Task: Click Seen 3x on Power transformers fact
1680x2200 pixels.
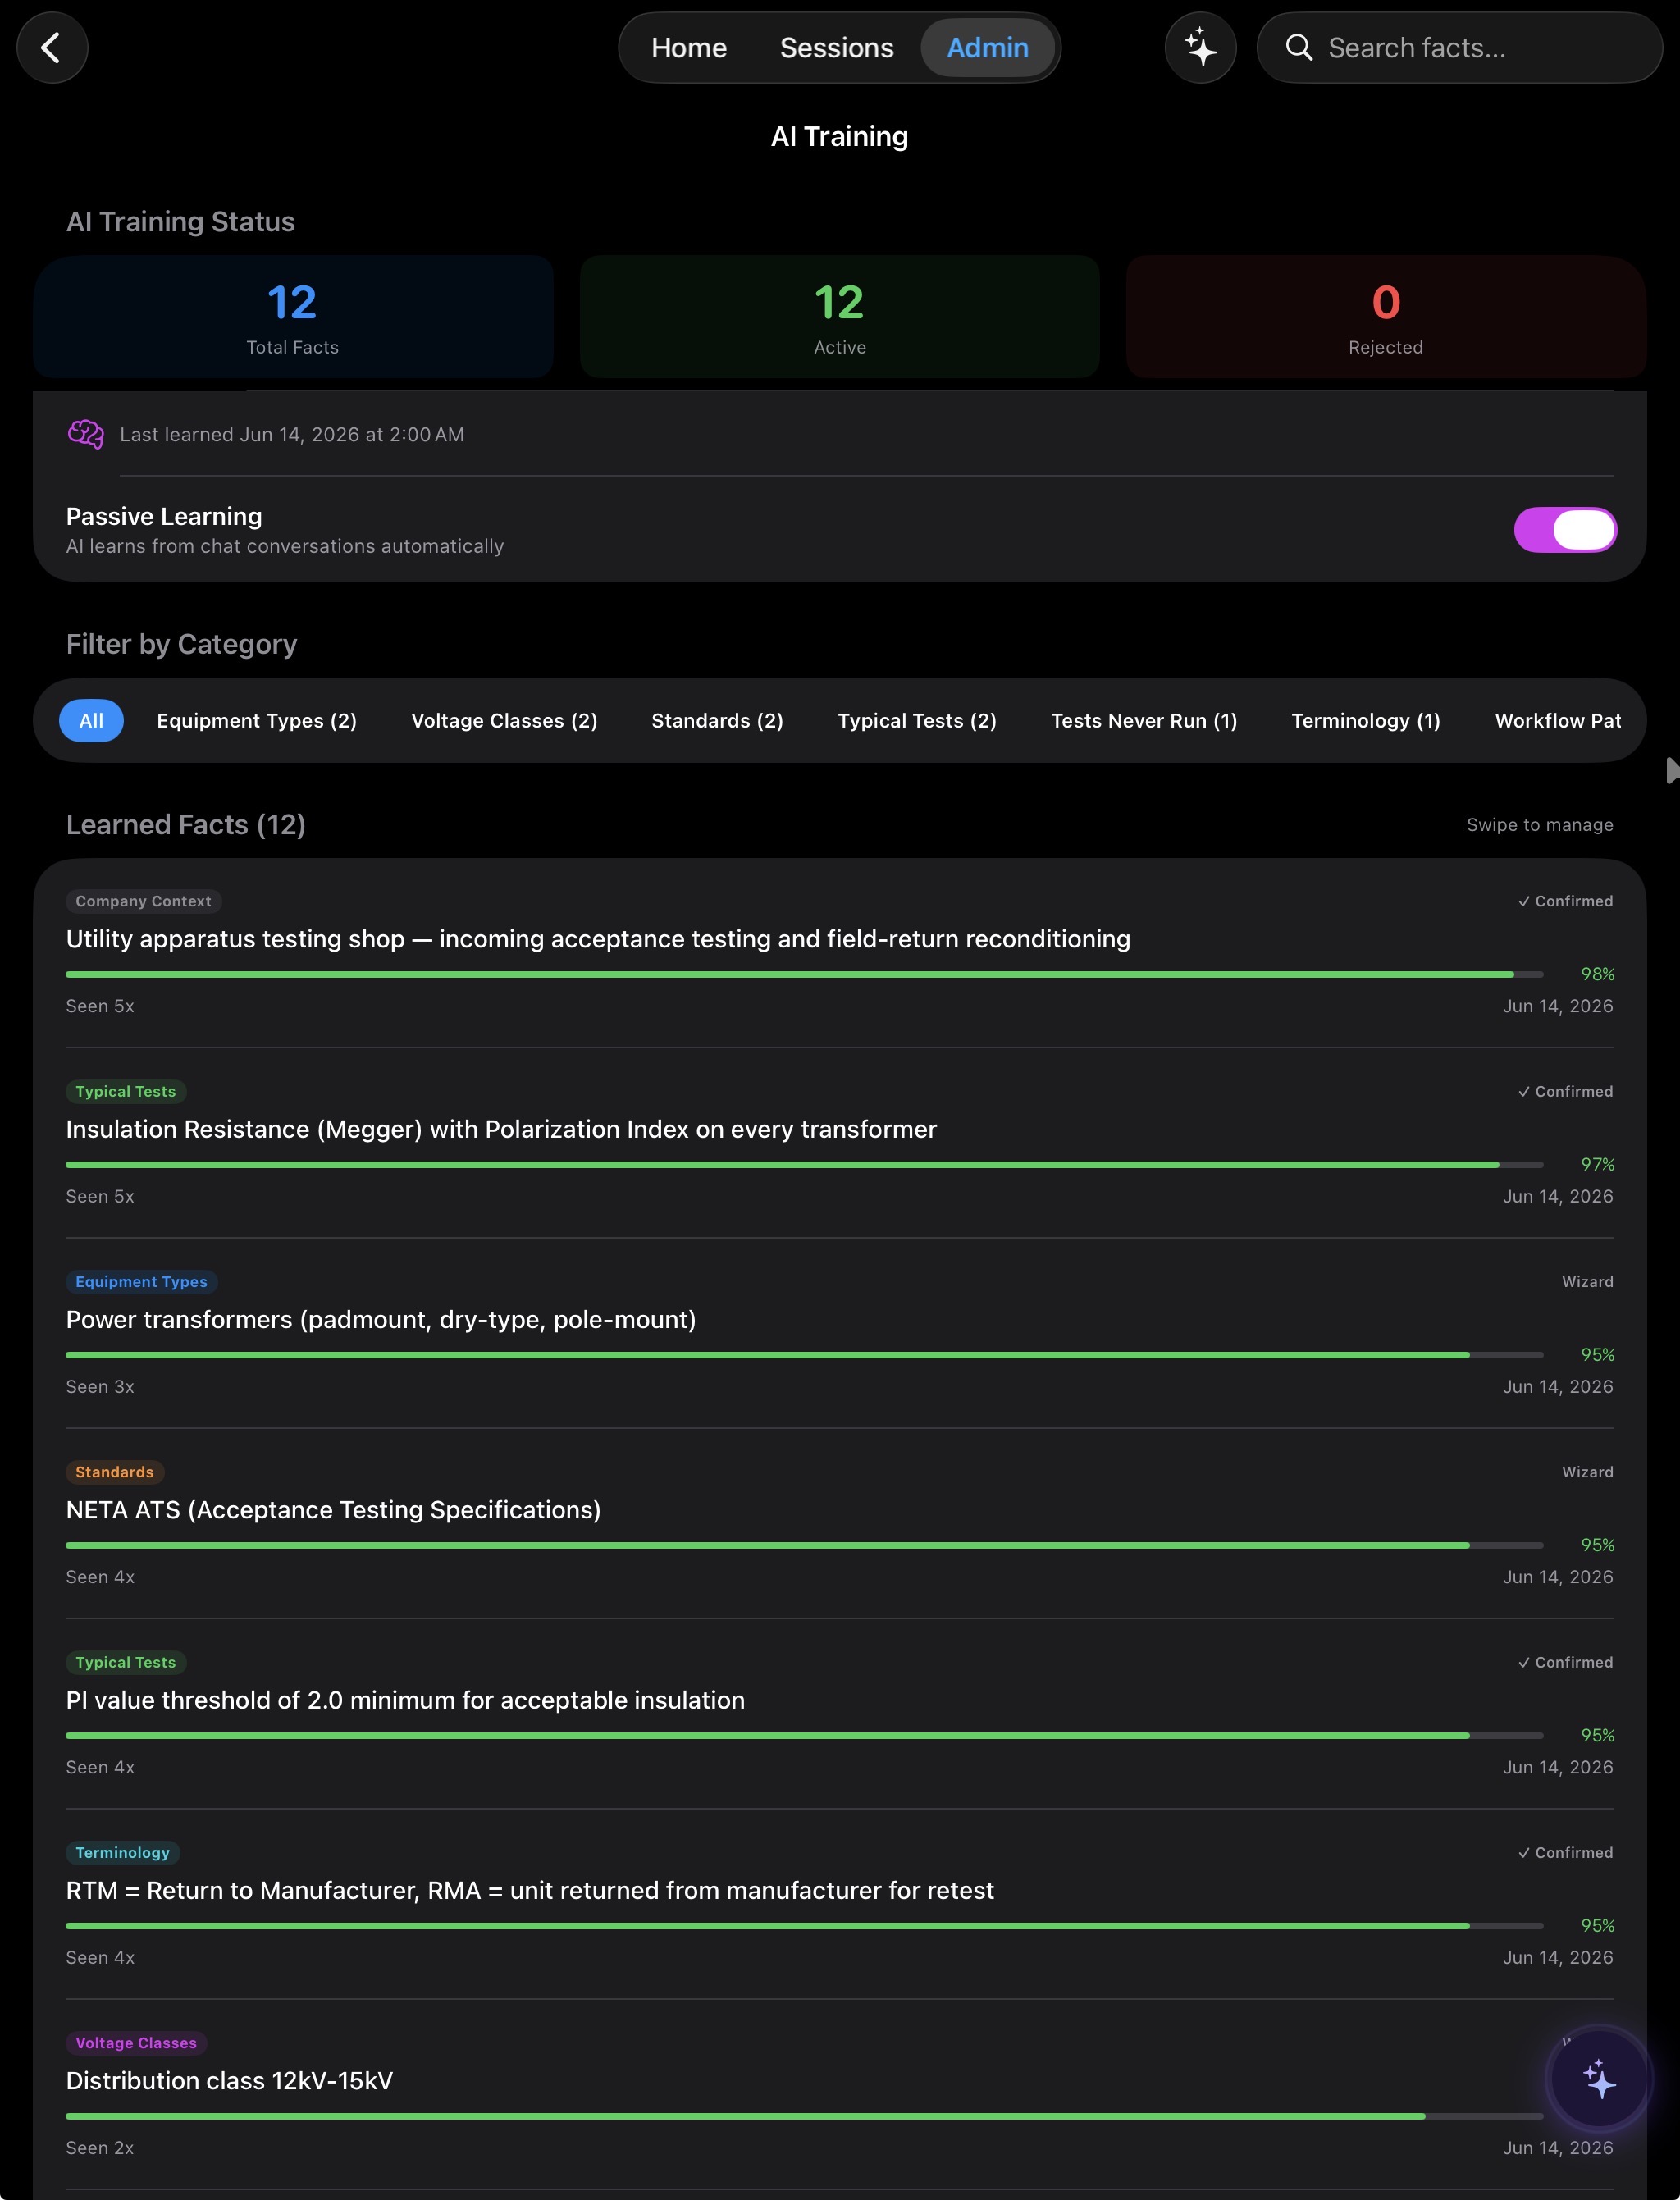Action: [x=100, y=1386]
